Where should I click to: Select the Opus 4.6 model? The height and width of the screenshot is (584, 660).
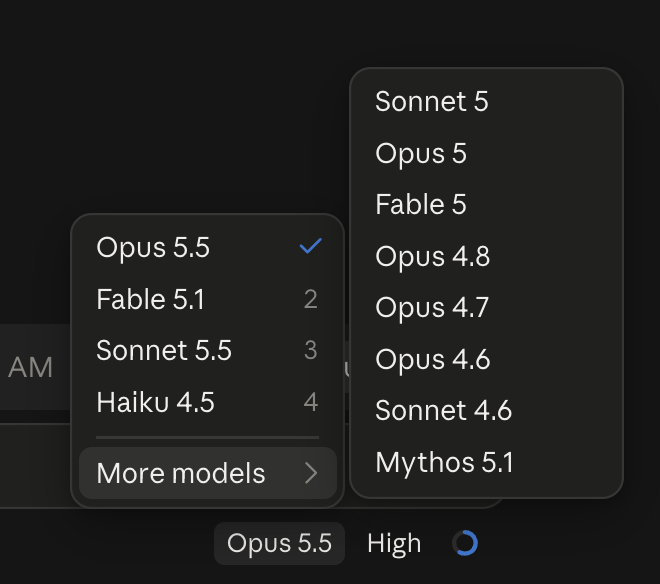tap(486, 359)
